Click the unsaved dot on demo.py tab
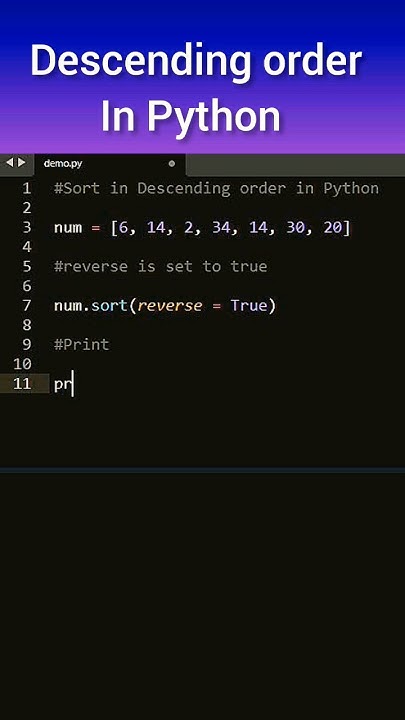405x720 pixels. (172, 163)
